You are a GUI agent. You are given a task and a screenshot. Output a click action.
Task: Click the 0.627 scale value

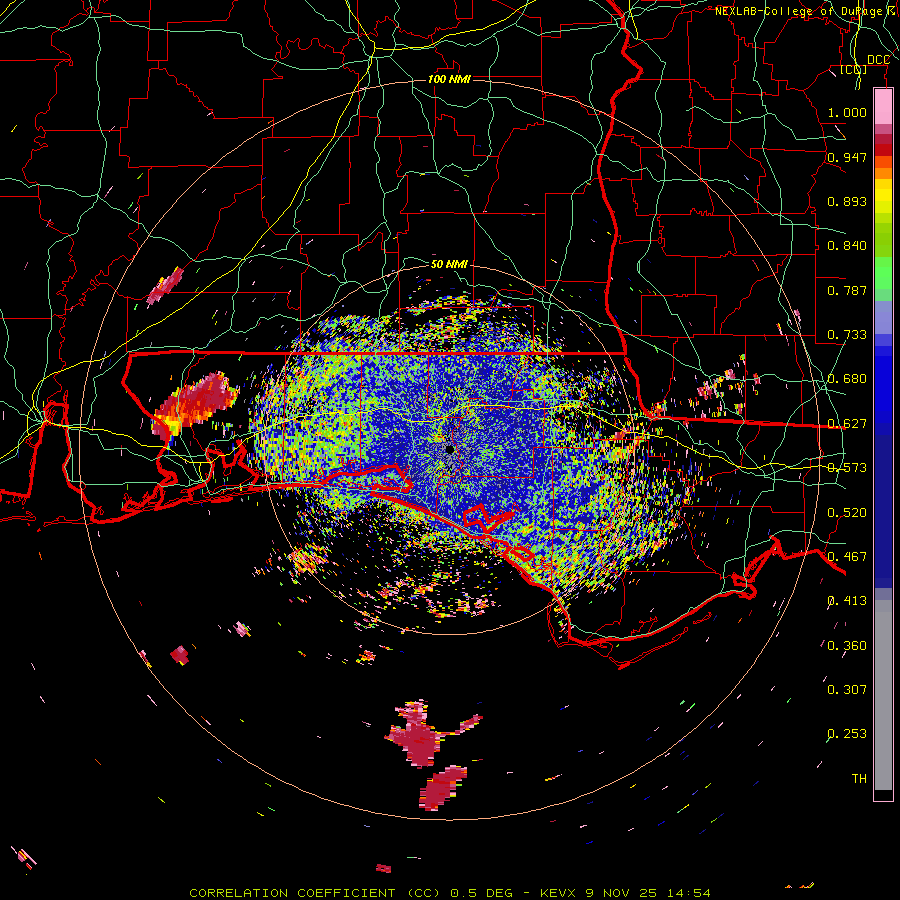847,424
